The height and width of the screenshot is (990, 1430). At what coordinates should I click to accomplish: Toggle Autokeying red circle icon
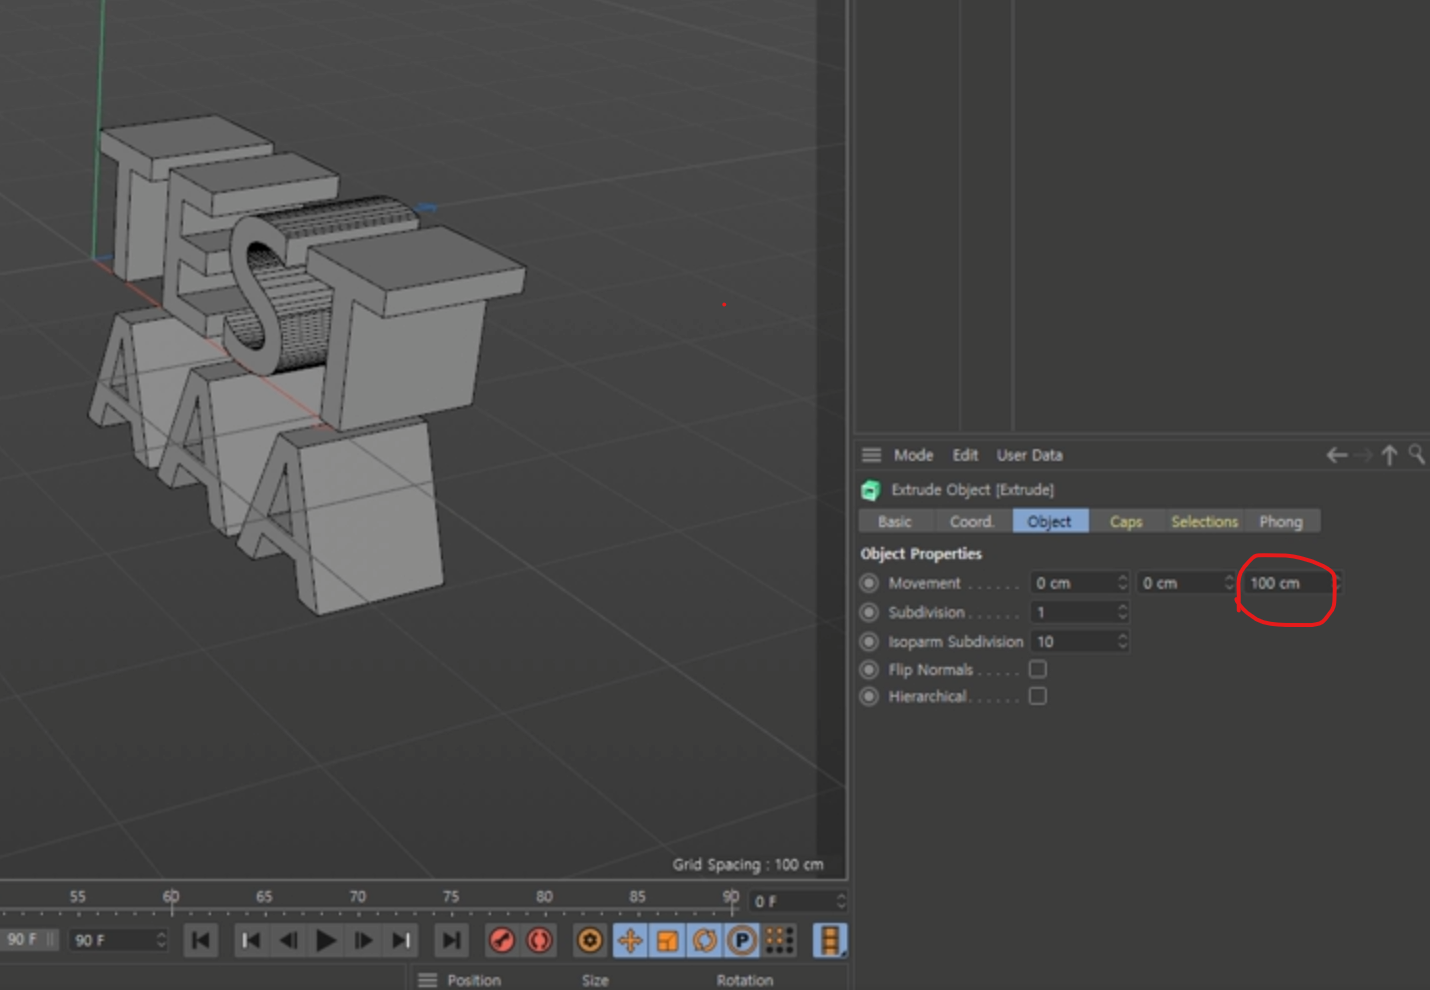point(540,940)
